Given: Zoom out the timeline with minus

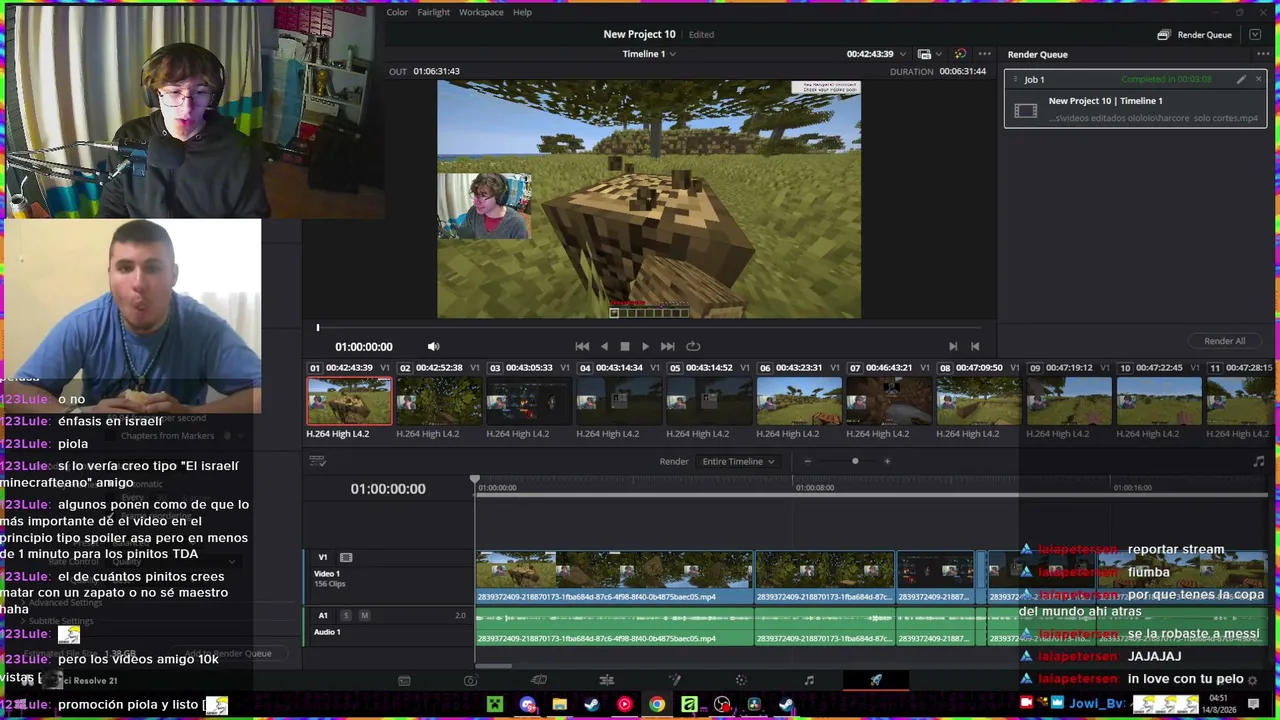Looking at the screenshot, I should 807,461.
